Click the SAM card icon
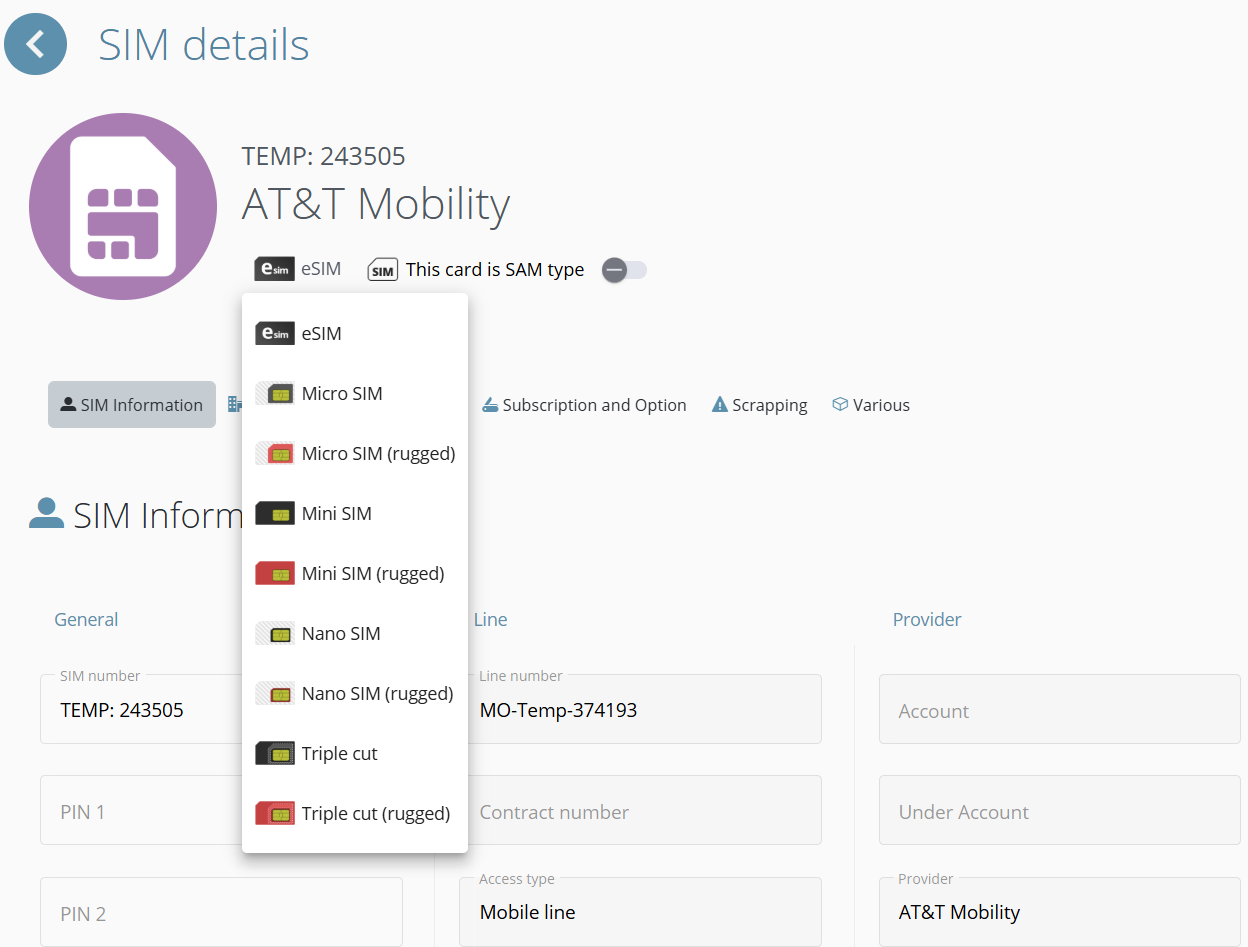This screenshot has width=1248, height=947. [383, 270]
